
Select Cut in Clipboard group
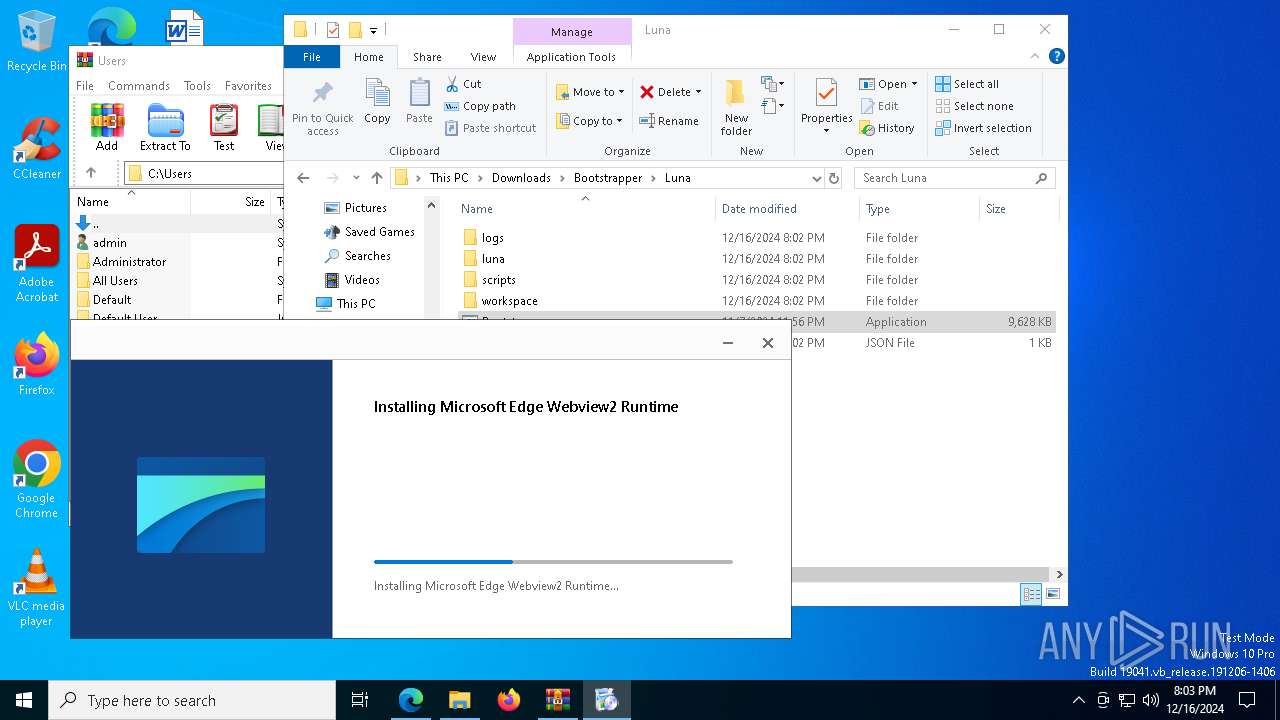[463, 84]
